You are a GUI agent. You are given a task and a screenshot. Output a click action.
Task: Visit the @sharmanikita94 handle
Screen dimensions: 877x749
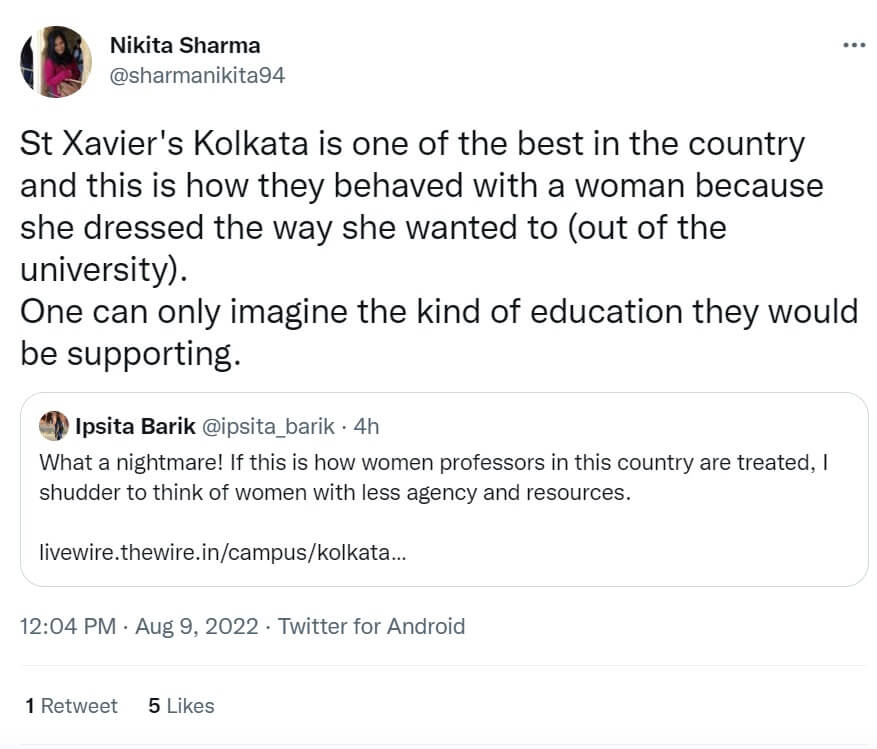click(196, 75)
